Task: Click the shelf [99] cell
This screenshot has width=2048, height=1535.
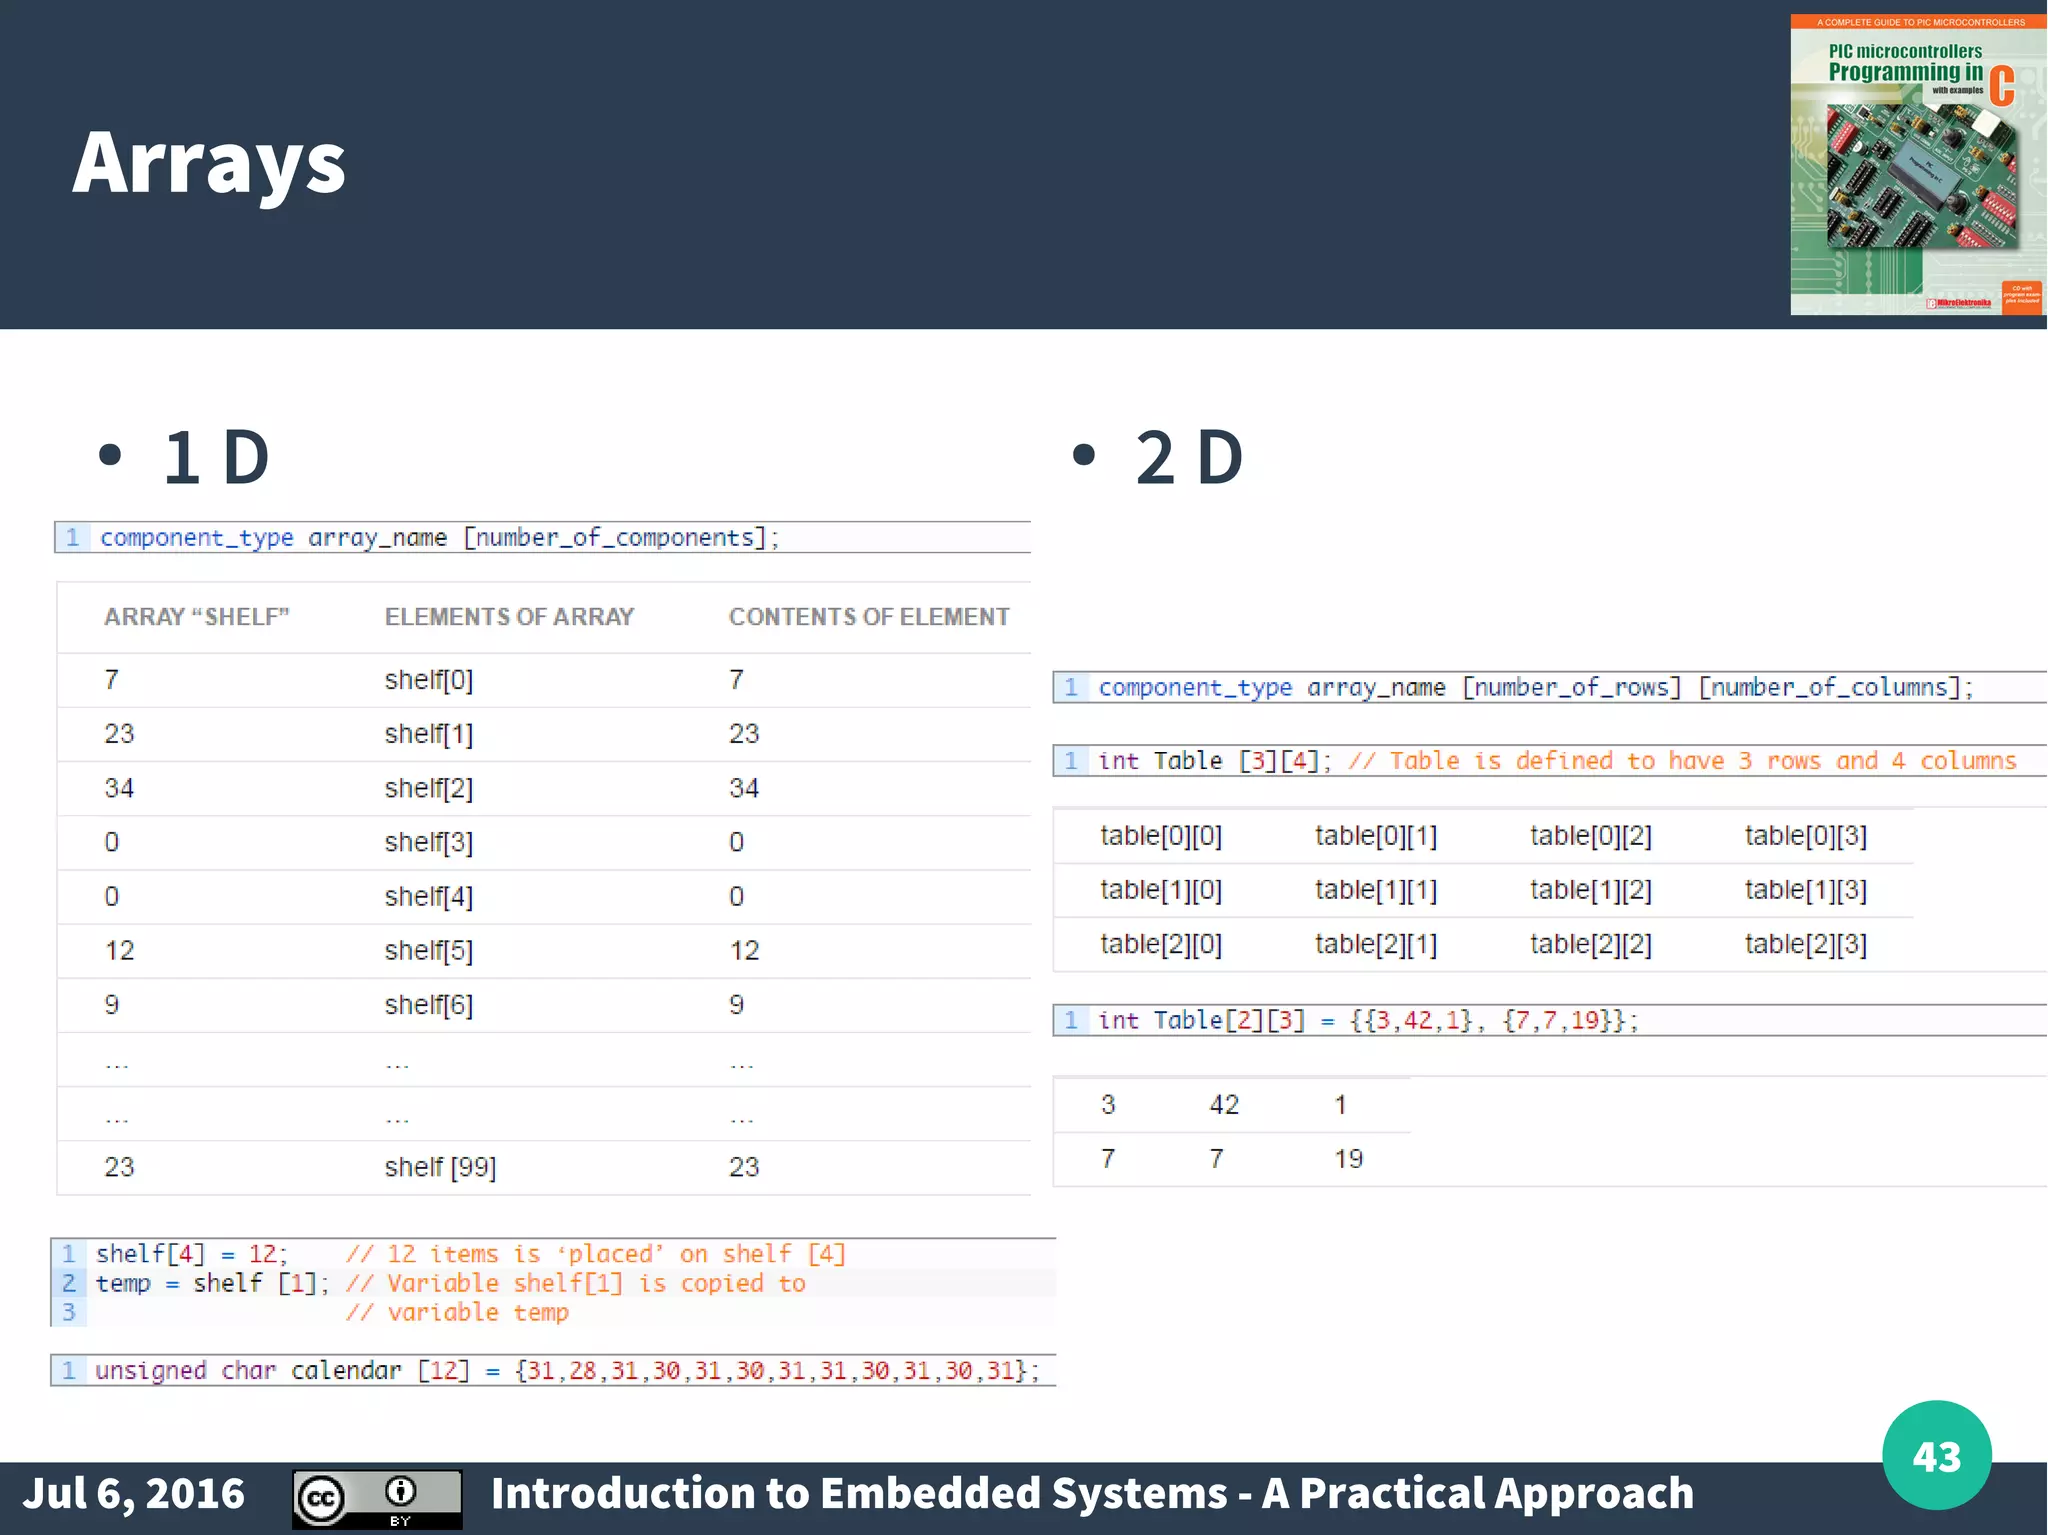Action: [441, 1167]
